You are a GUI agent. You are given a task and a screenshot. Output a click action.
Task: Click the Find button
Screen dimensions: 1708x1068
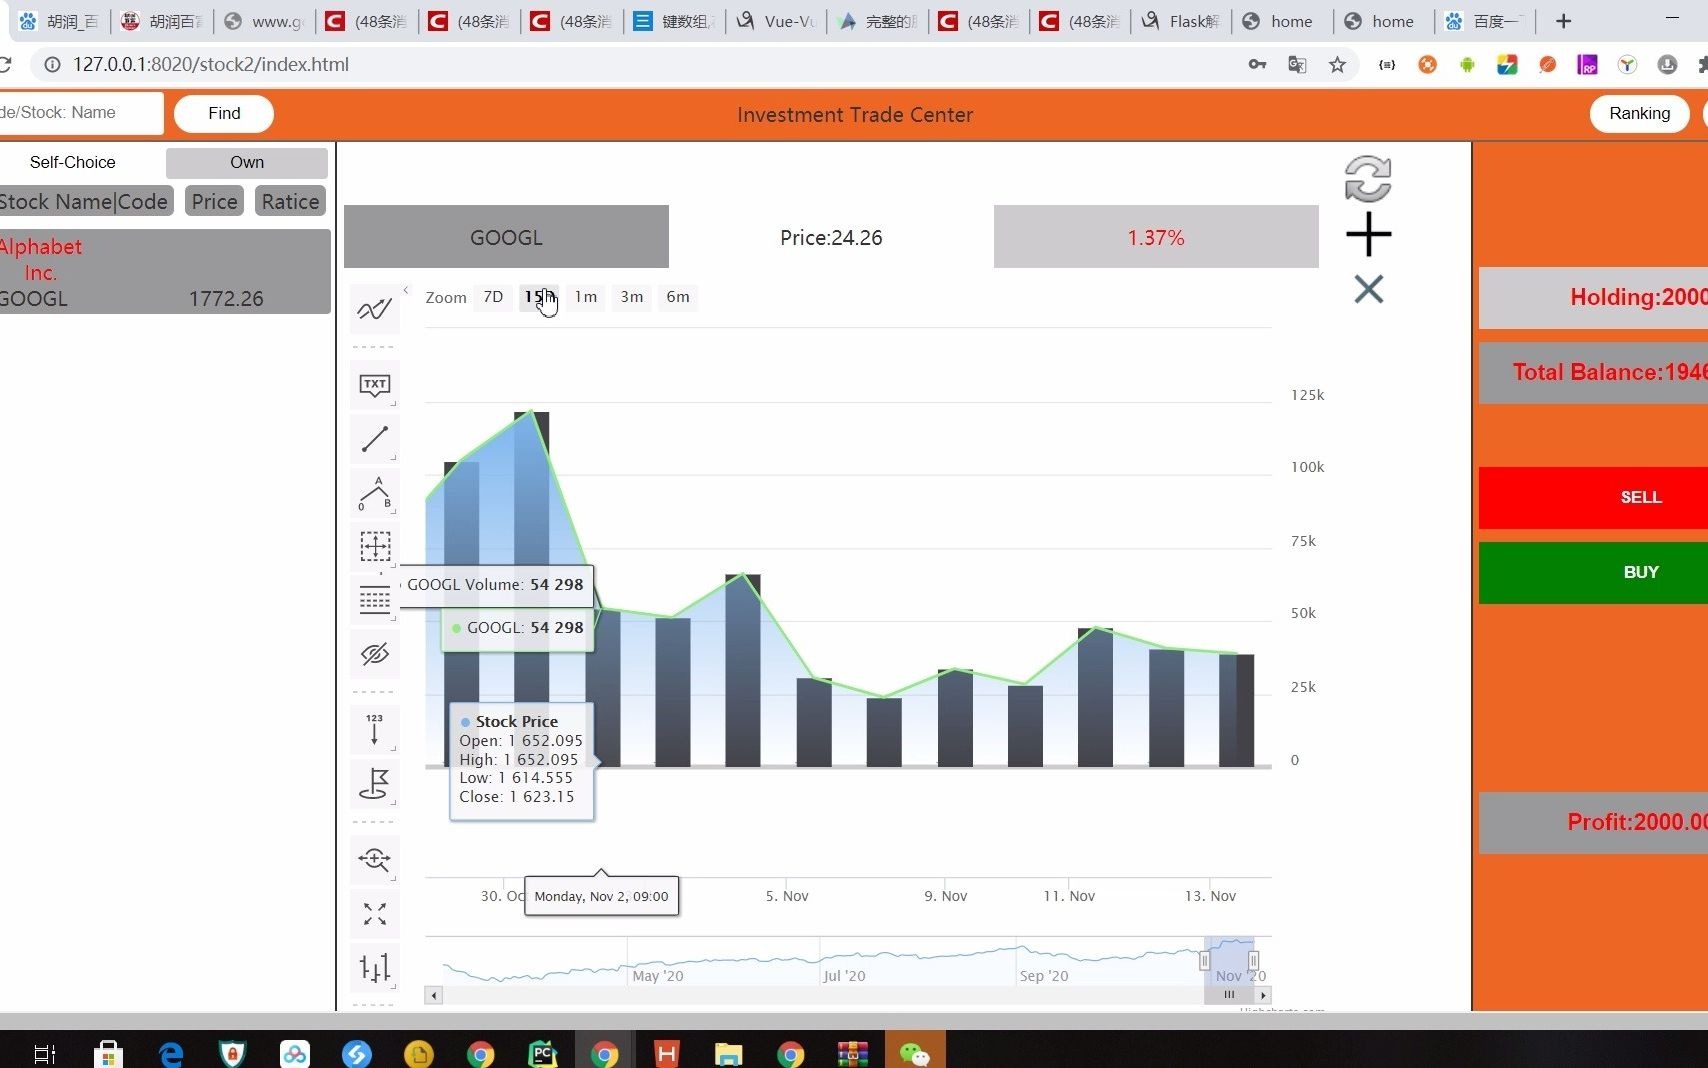[224, 113]
